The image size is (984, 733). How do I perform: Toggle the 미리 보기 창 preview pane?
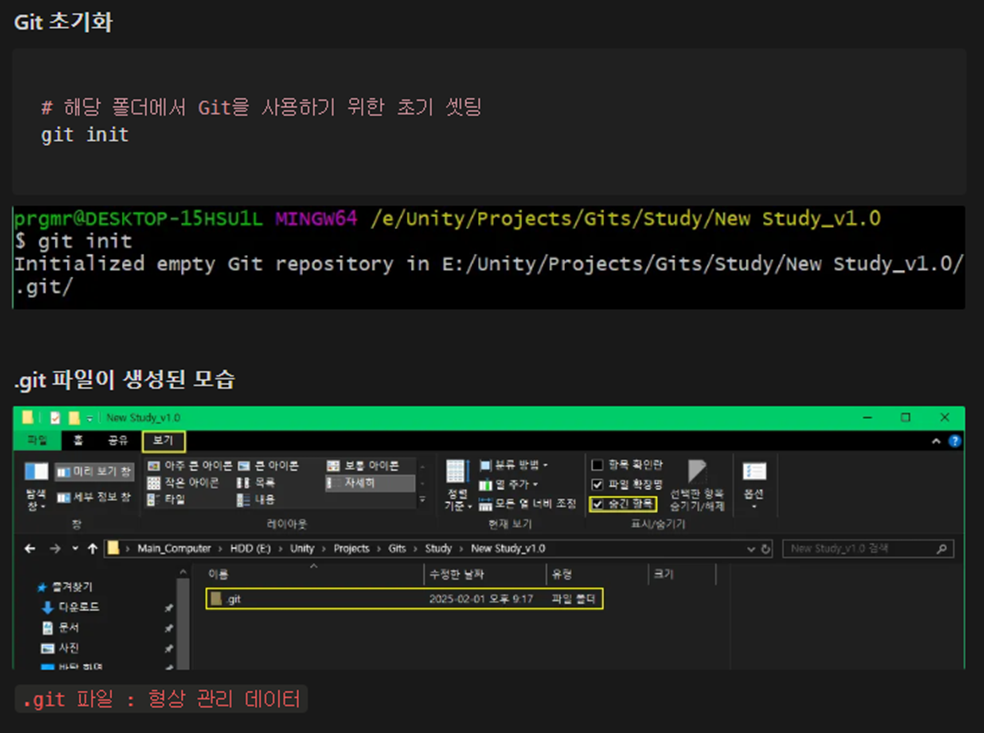(x=94, y=471)
